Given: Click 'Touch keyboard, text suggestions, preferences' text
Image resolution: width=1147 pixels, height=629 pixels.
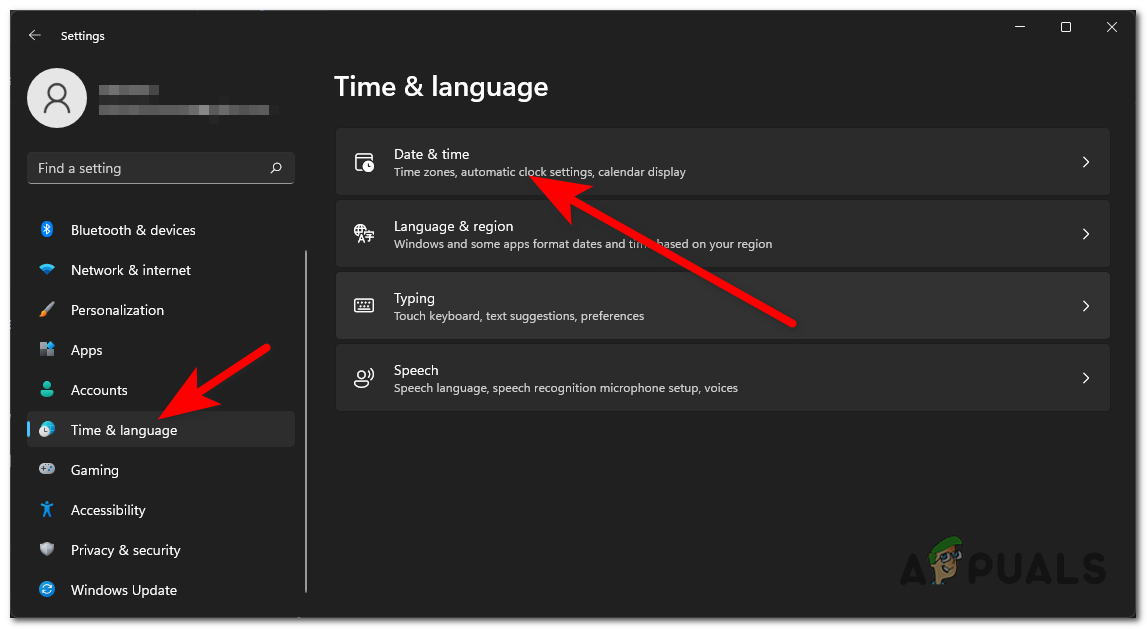Looking at the screenshot, I should [519, 316].
